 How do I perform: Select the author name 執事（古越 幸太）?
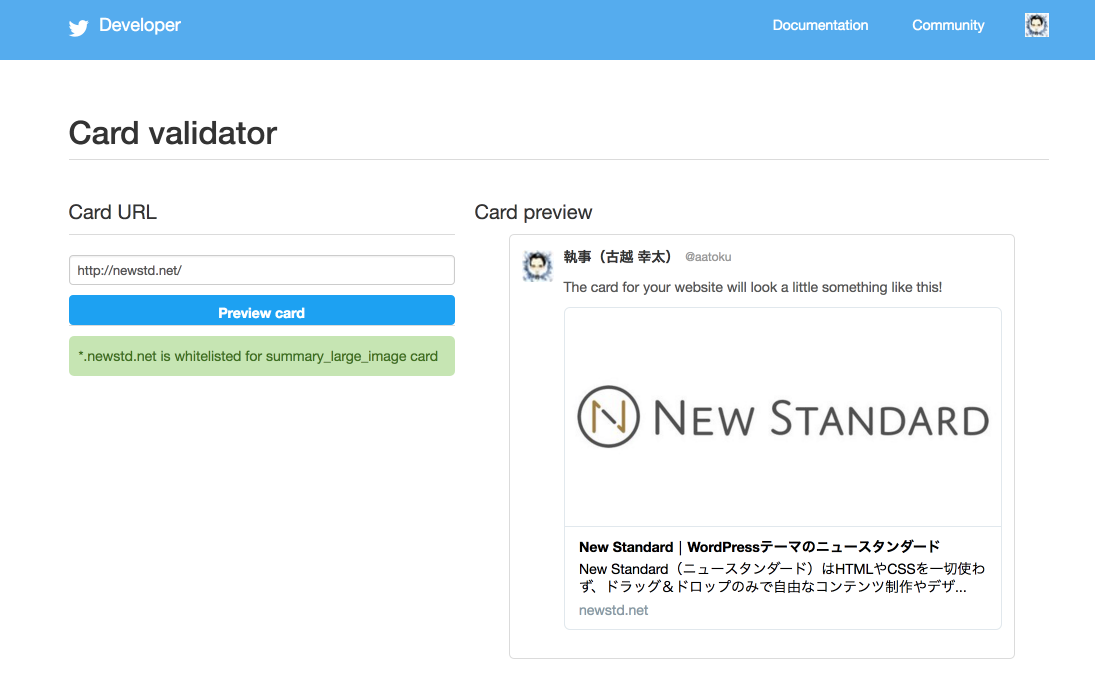pos(618,257)
